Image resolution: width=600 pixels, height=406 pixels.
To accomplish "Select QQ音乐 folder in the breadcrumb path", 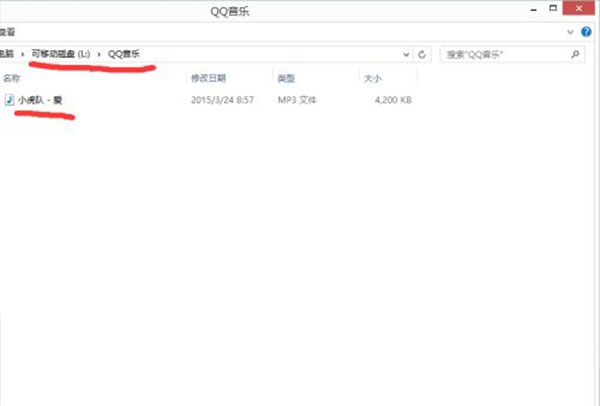I will 124,54.
